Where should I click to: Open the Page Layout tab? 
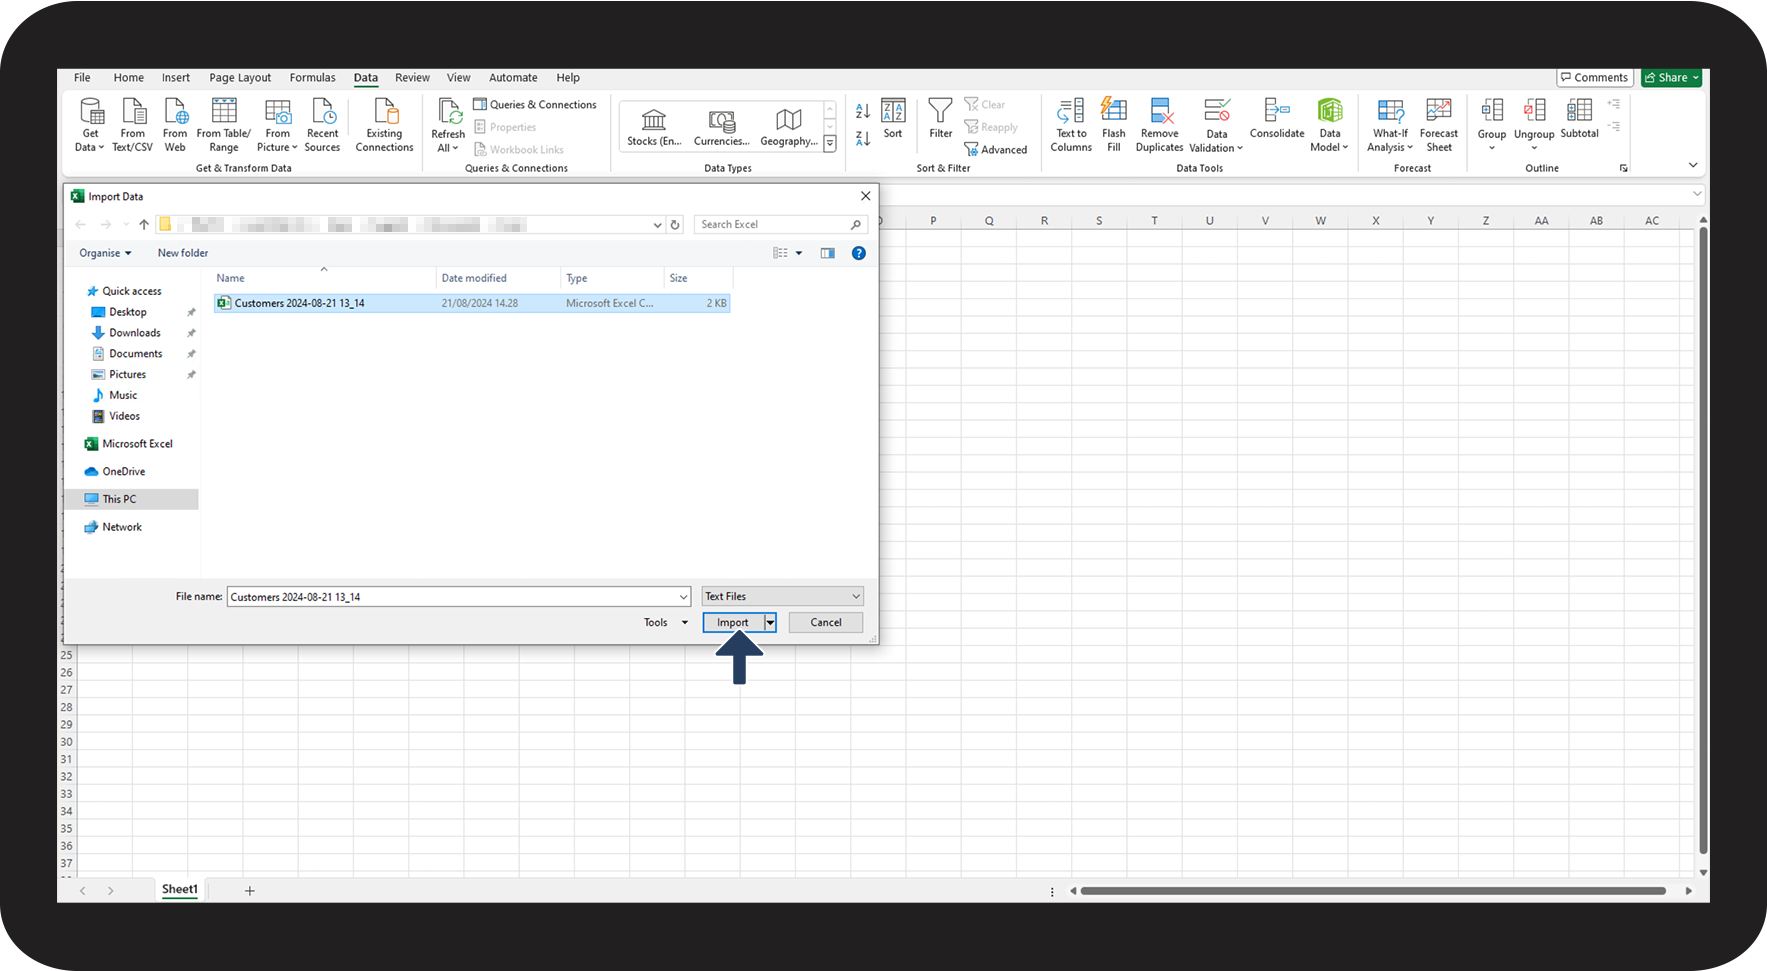240,77
